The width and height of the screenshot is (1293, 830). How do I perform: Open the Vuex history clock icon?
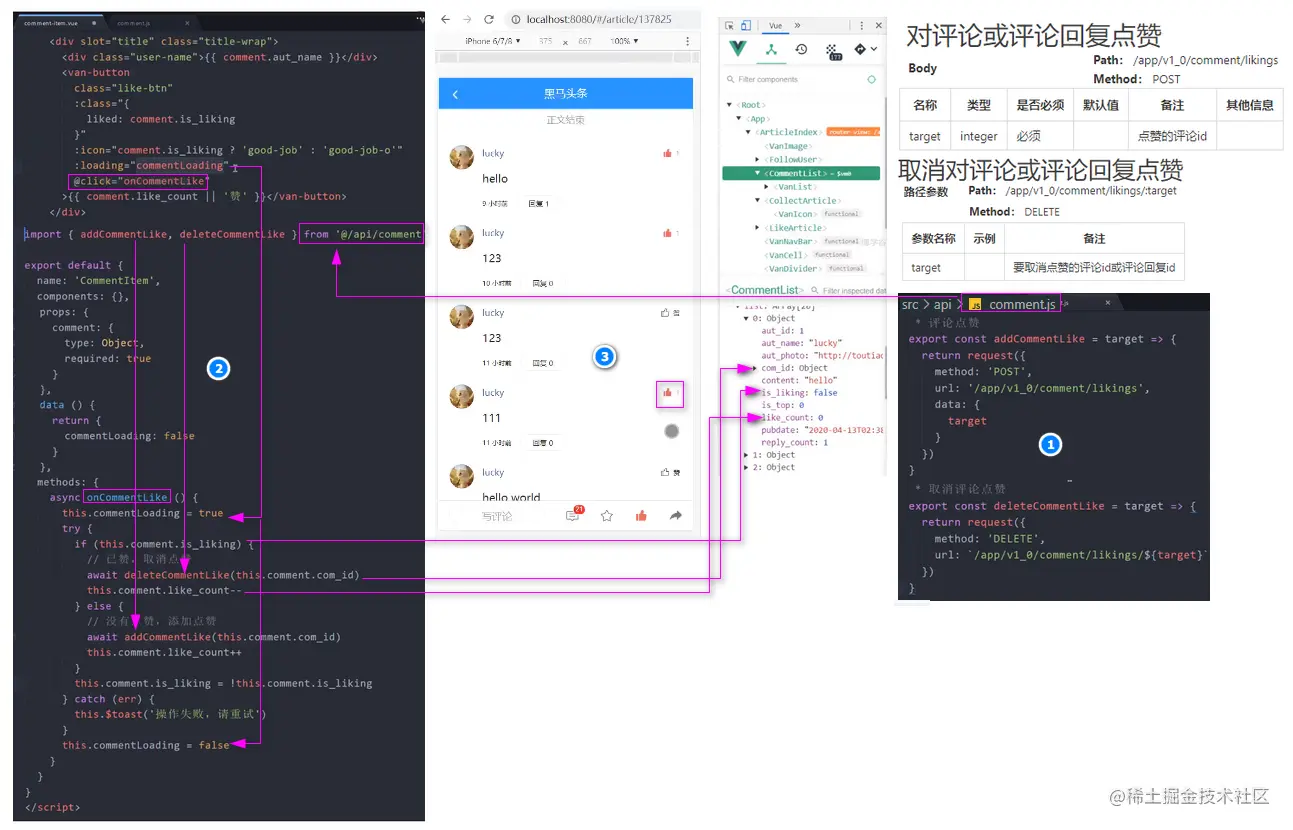click(x=801, y=49)
